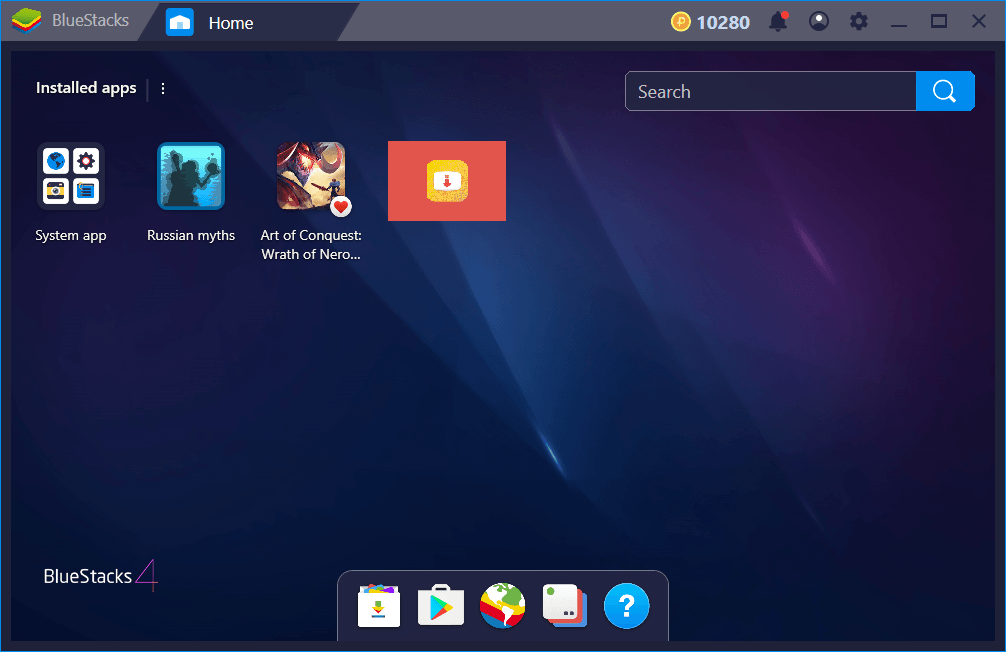Click the BlueStacks logo in title bar
The image size is (1006, 652).
(26, 21)
